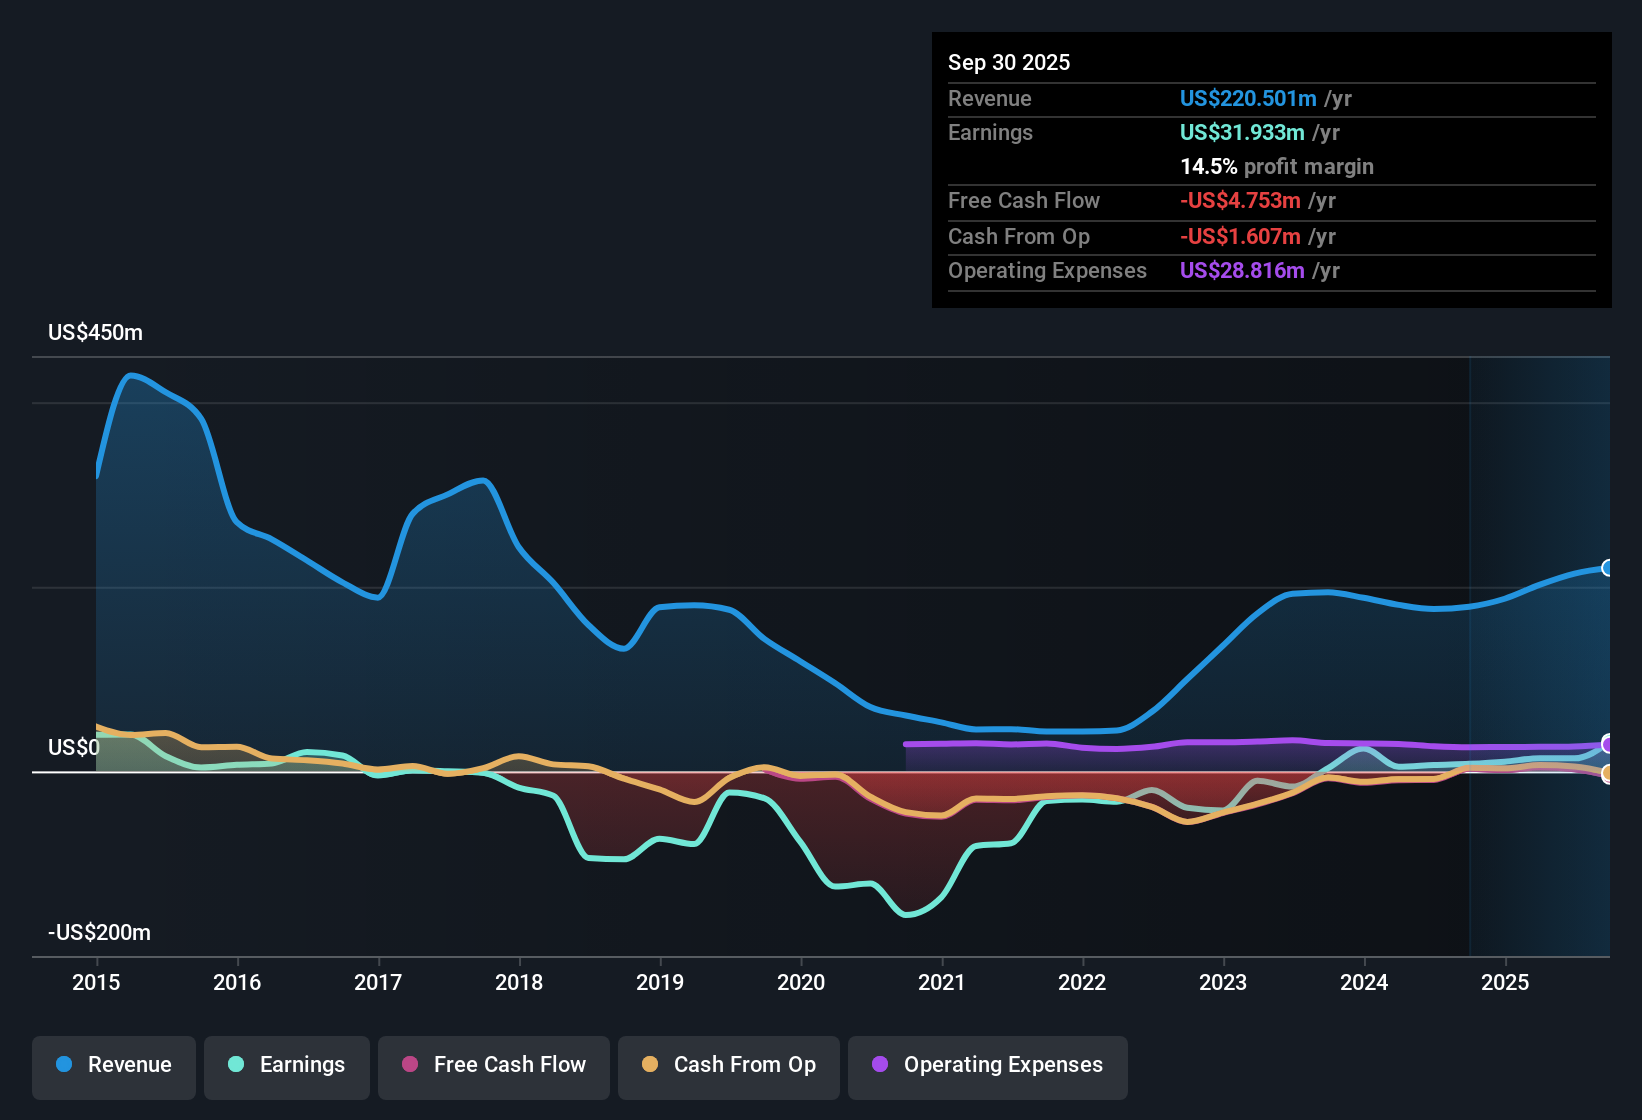Click the US$220.501m revenue value
The height and width of the screenshot is (1120, 1642).
1248,99
